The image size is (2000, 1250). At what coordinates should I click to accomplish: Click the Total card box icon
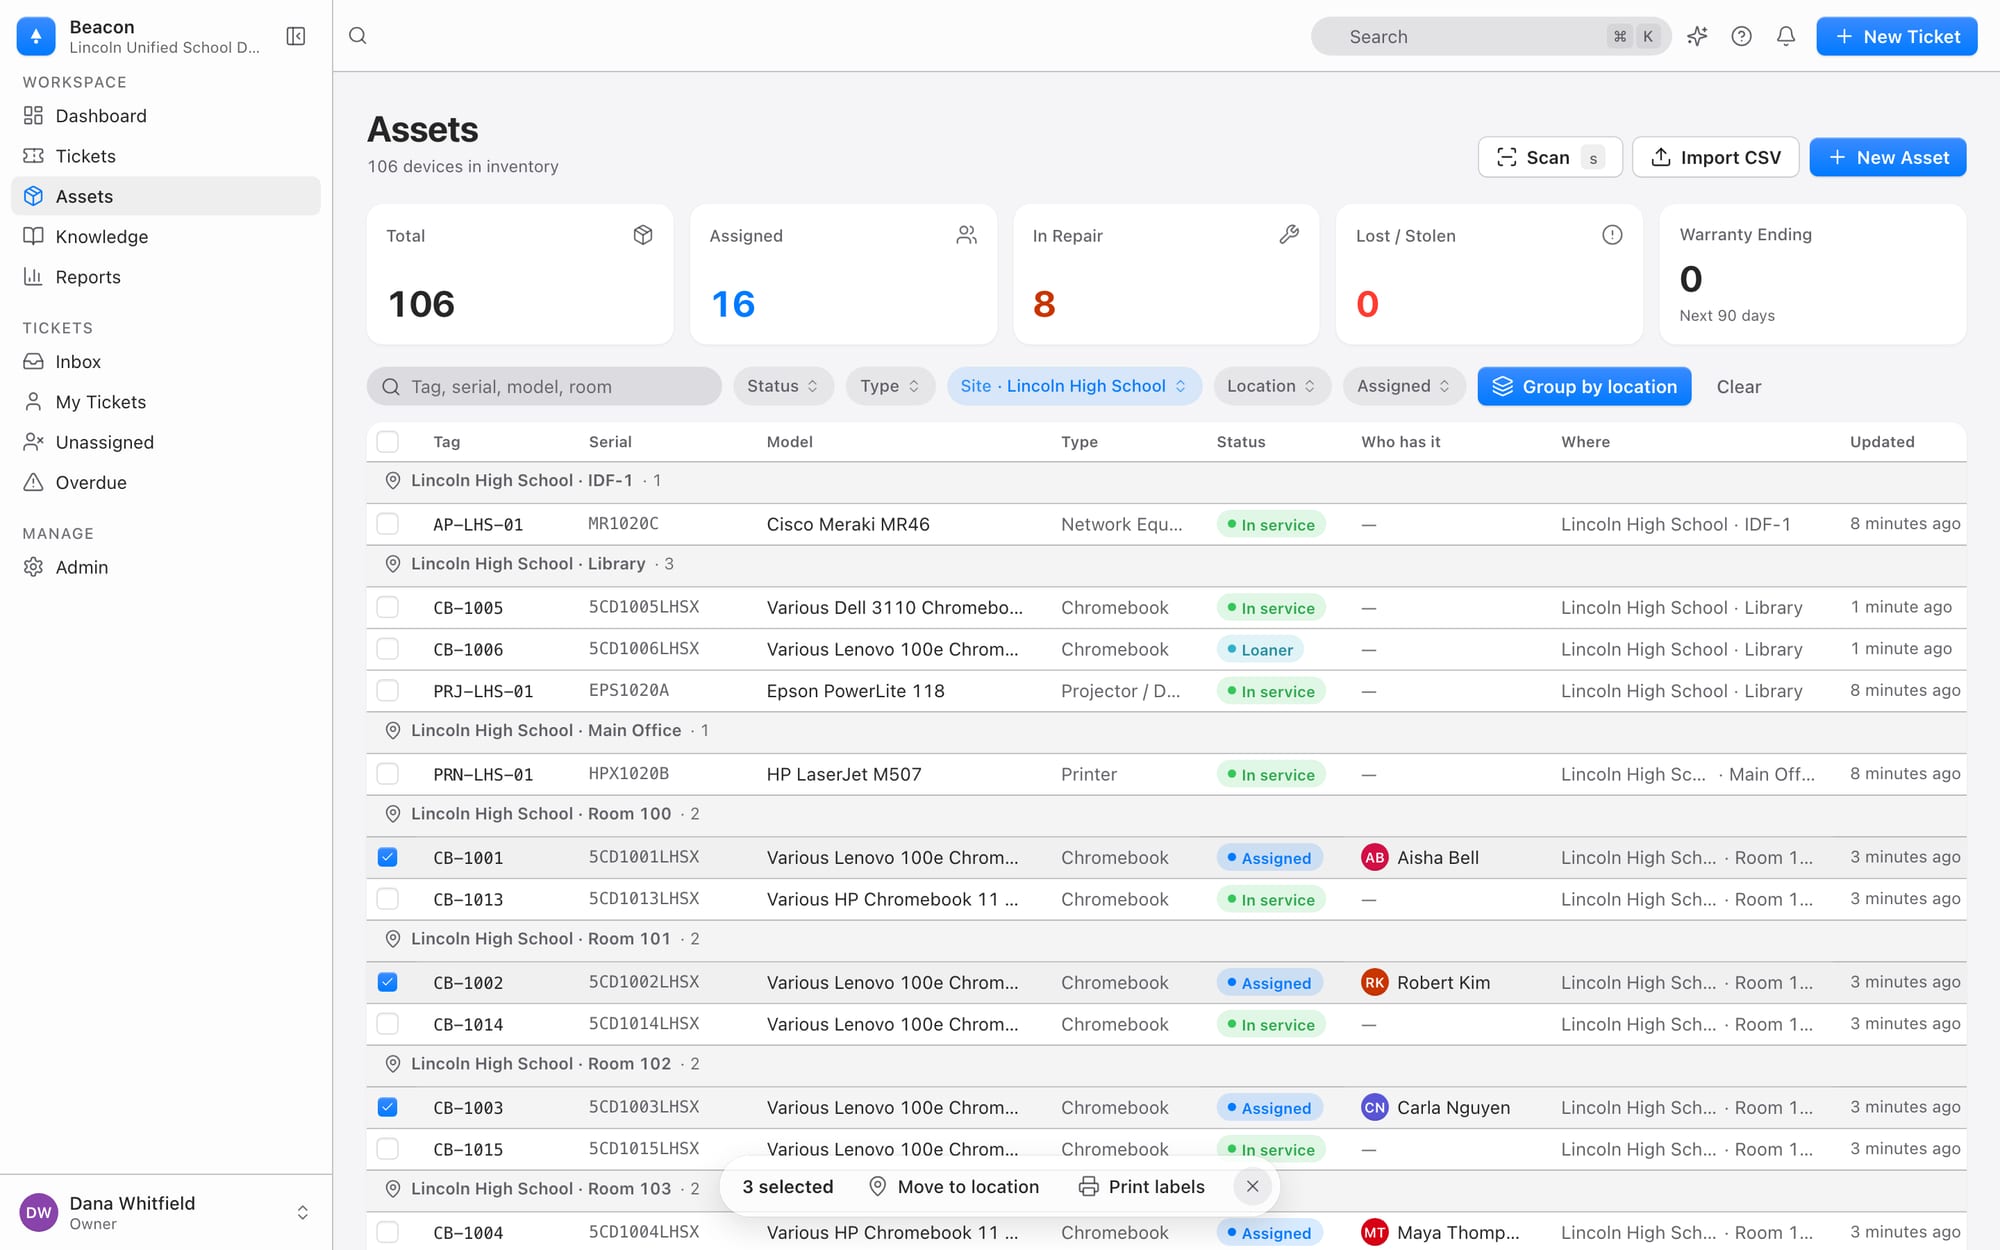pyautogui.click(x=643, y=235)
